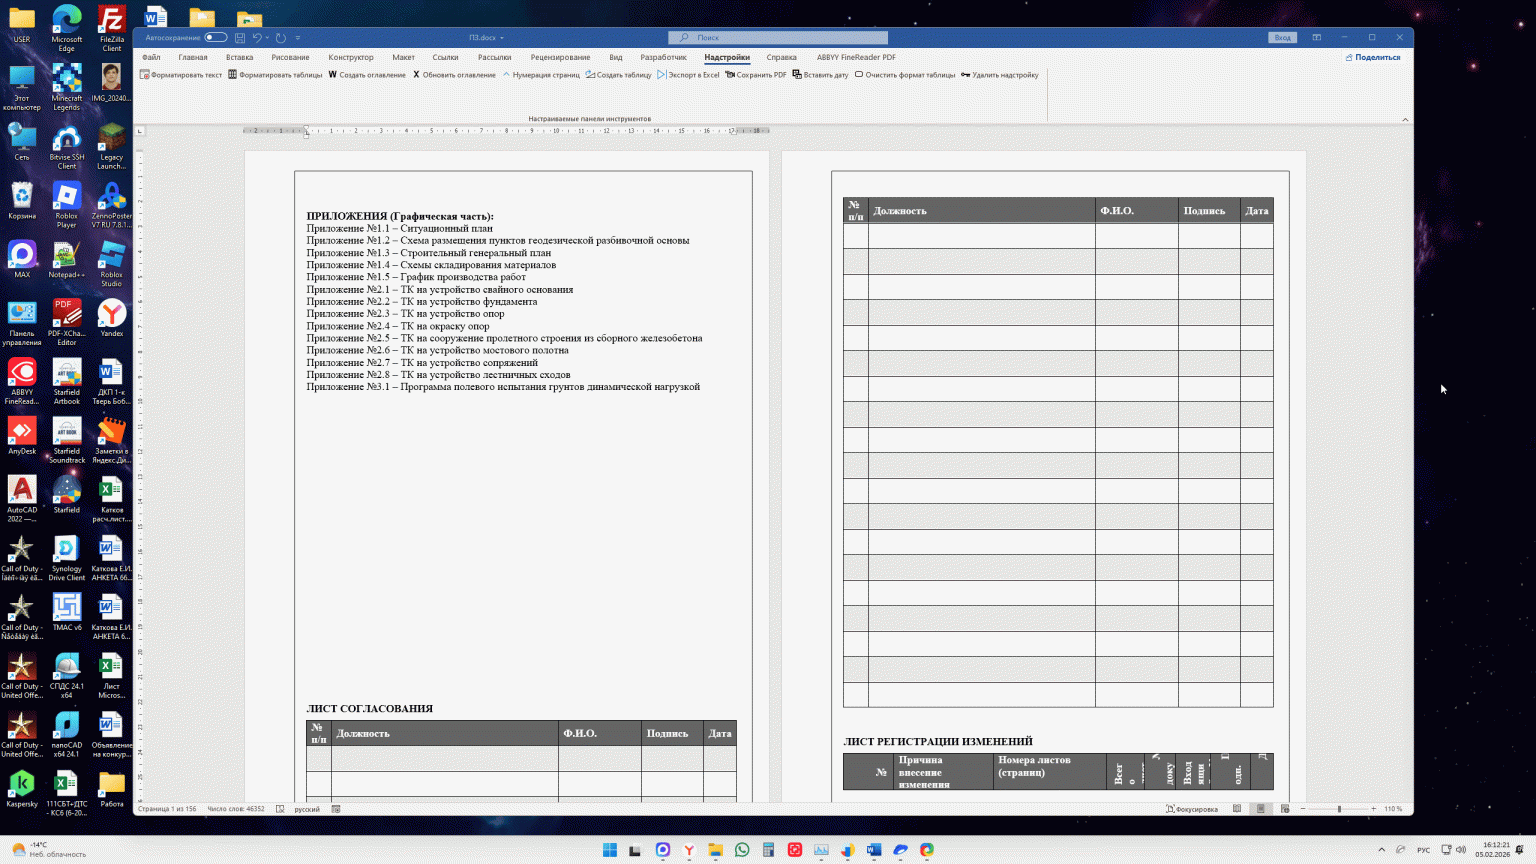Viewport: 1536px width, 864px height.
Task: Click the Вход sign-in button
Action: point(1282,38)
